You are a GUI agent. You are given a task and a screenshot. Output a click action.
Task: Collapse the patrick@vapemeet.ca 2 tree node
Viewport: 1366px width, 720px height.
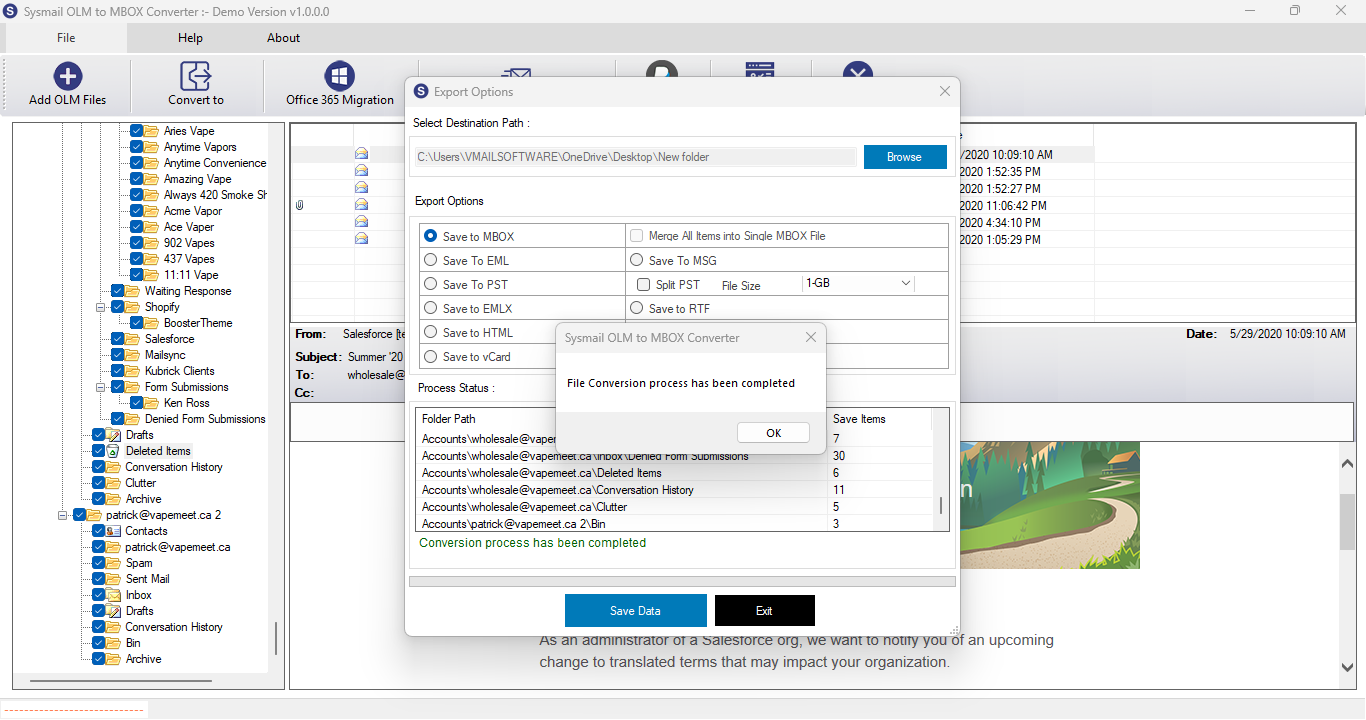(62, 515)
